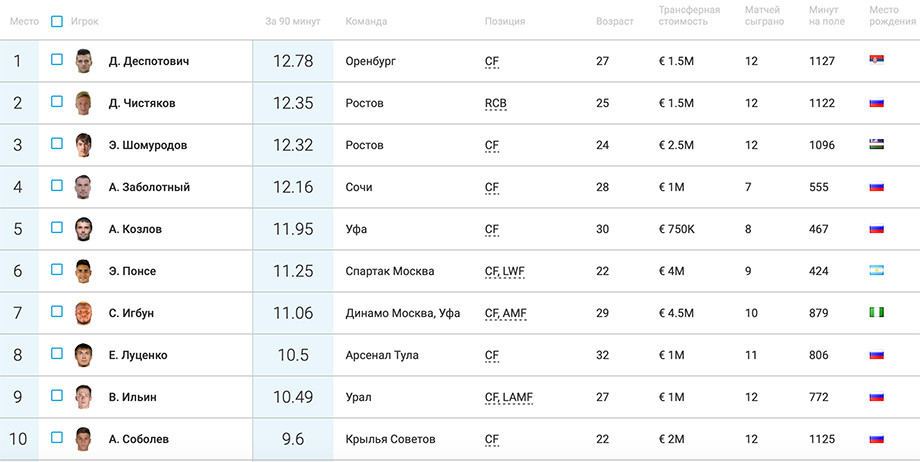This screenshot has width=920, height=462.
Task: Sort by Трансферная стоимость column header
Action: [x=689, y=16]
